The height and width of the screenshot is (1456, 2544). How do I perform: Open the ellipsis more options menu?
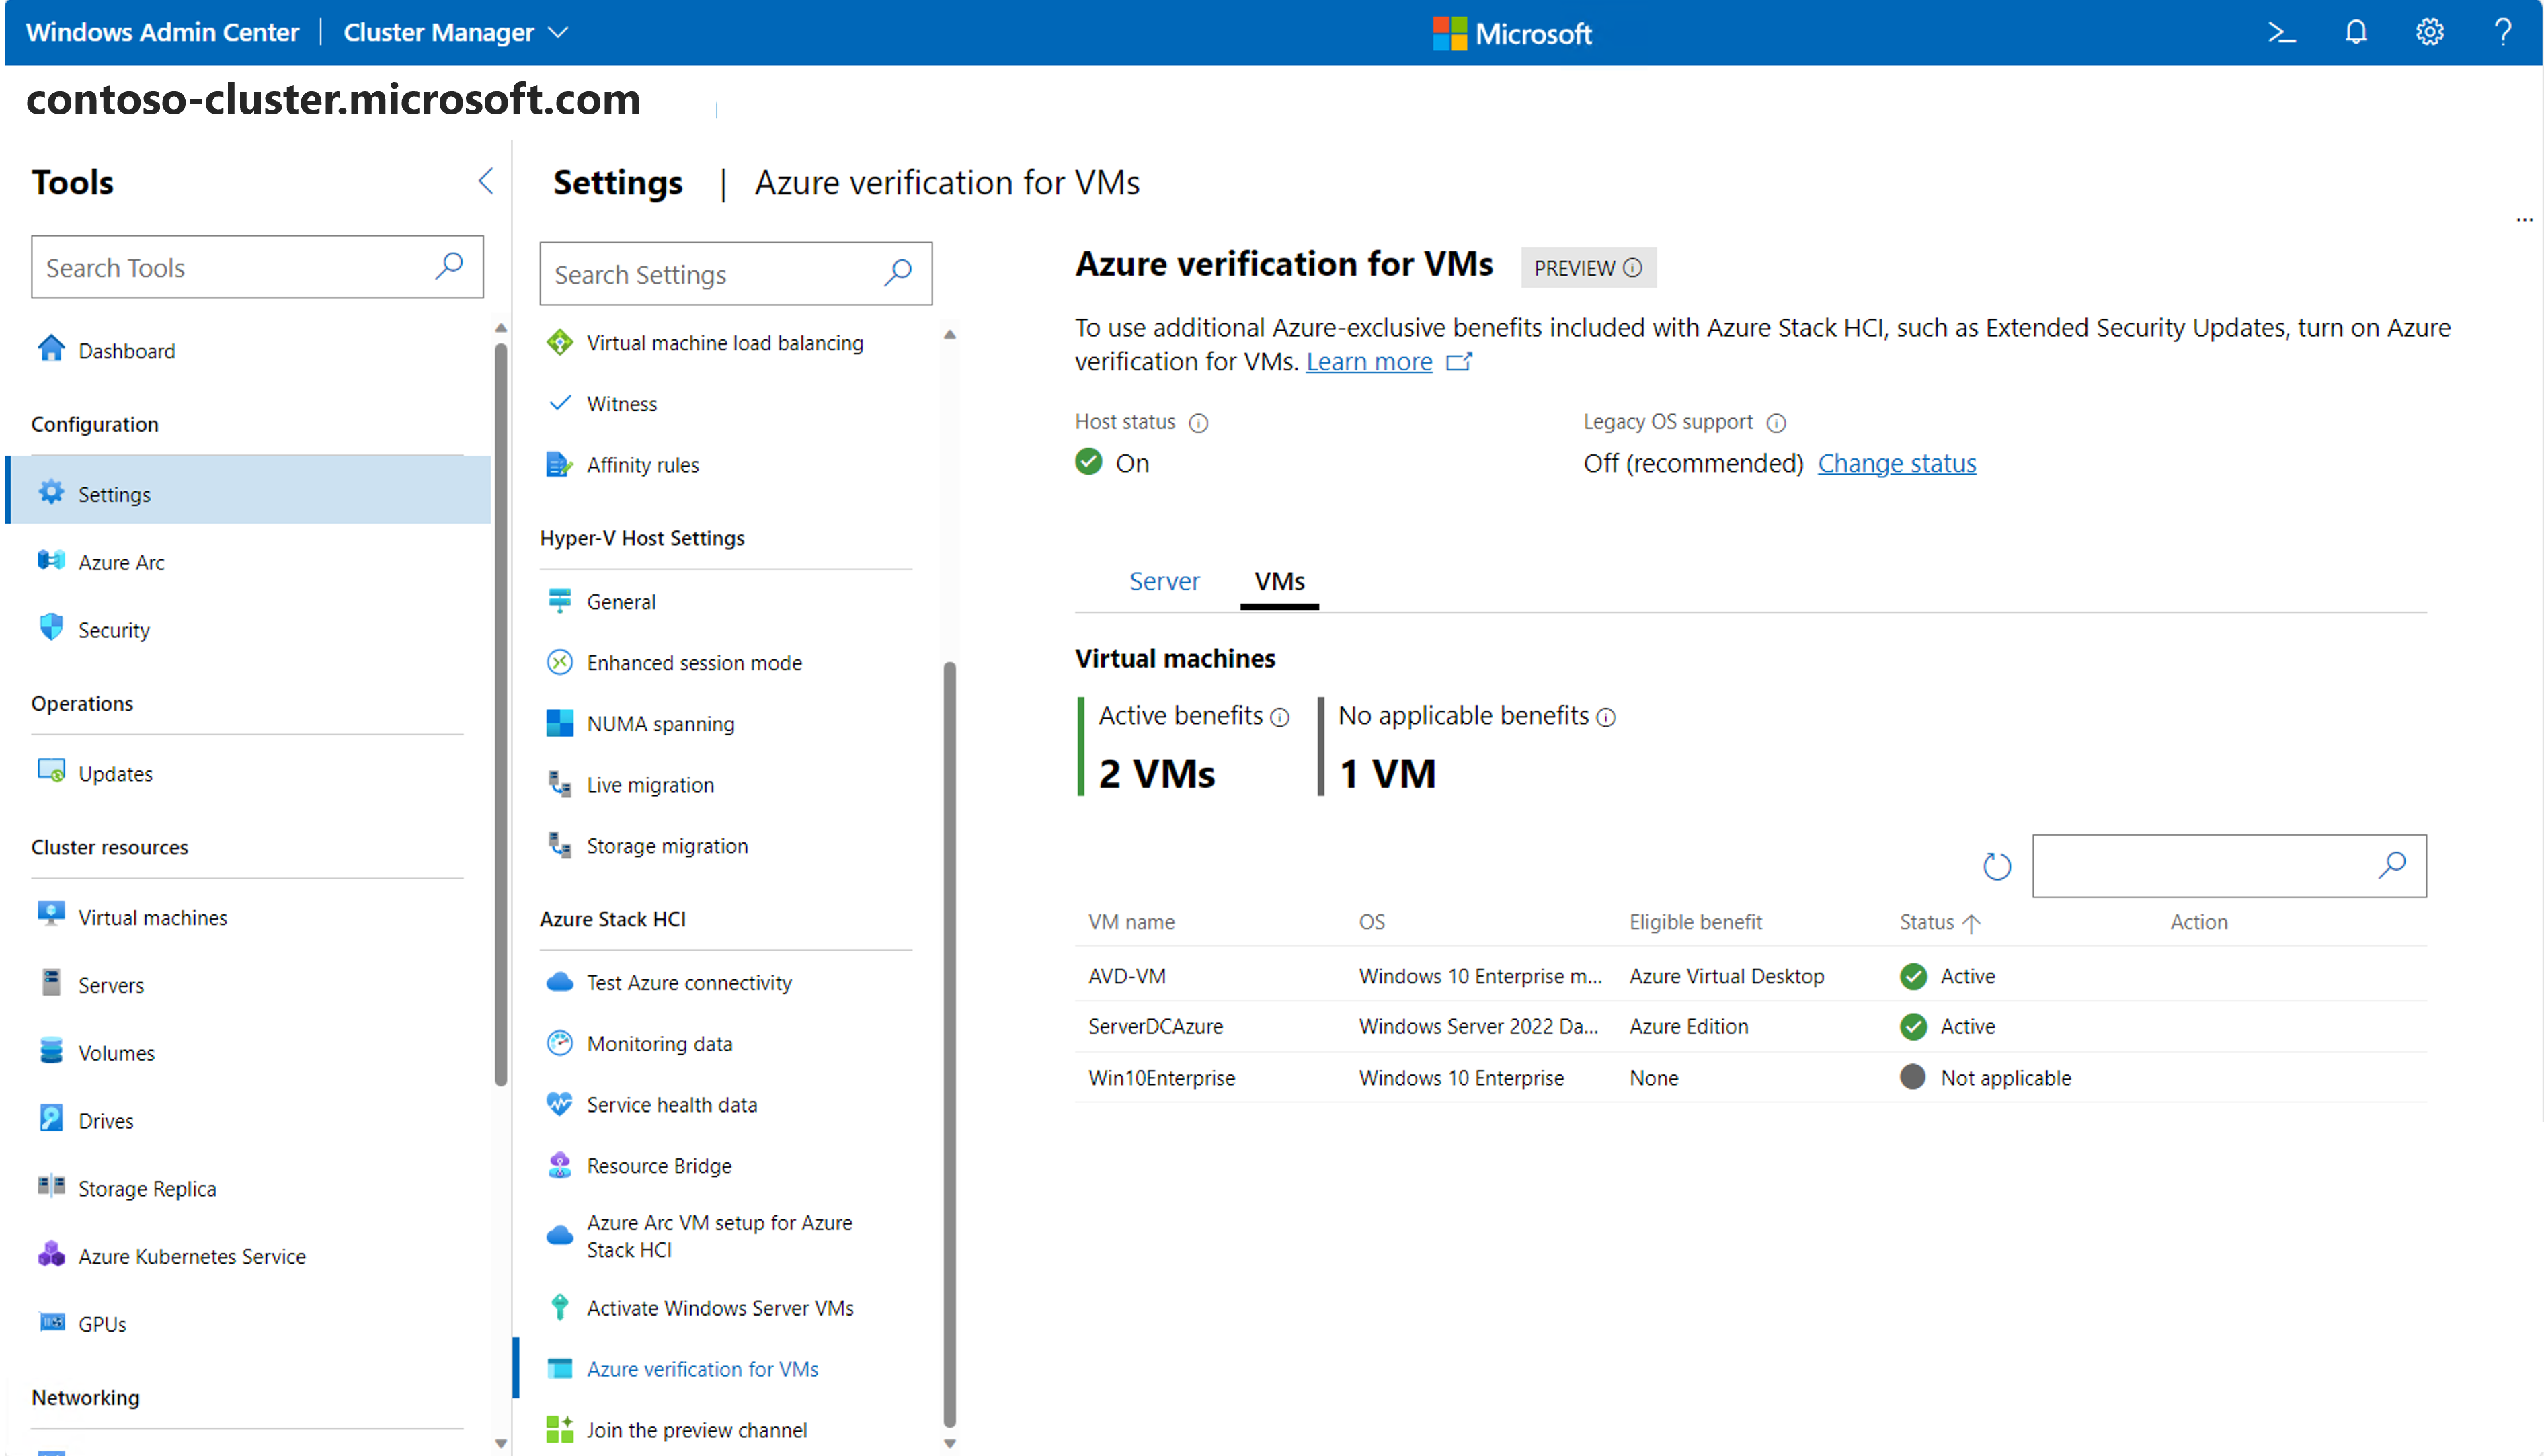click(2524, 220)
